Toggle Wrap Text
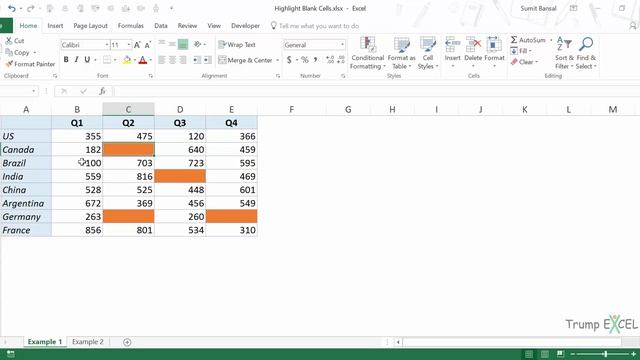Viewport: 640px width, 360px height. click(237, 44)
